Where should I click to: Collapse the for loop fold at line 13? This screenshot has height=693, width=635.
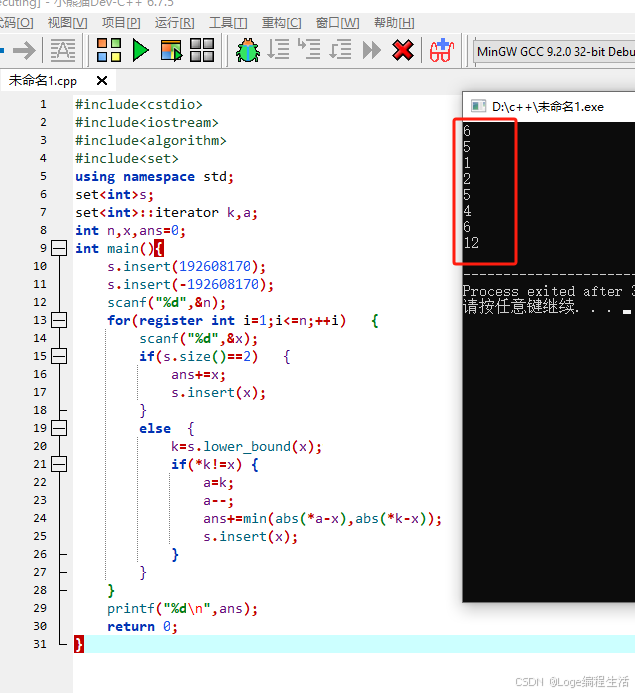click(x=59, y=320)
